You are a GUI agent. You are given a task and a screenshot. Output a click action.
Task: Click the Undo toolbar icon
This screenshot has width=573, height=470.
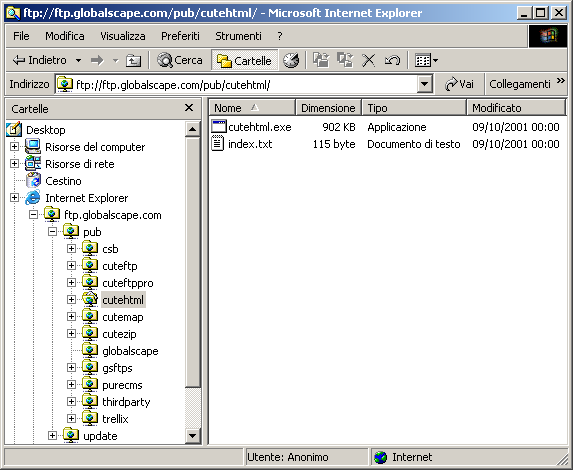pos(392,60)
